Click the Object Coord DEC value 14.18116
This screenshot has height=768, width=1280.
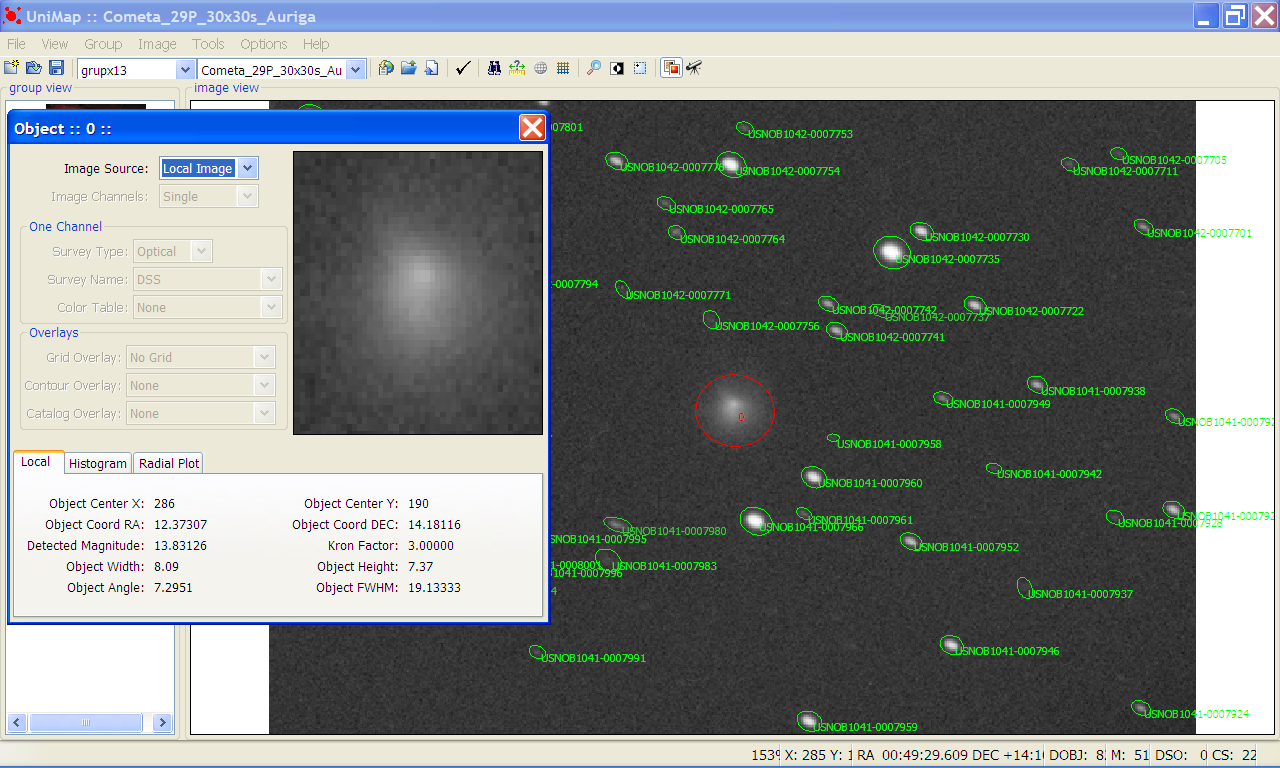434,525
